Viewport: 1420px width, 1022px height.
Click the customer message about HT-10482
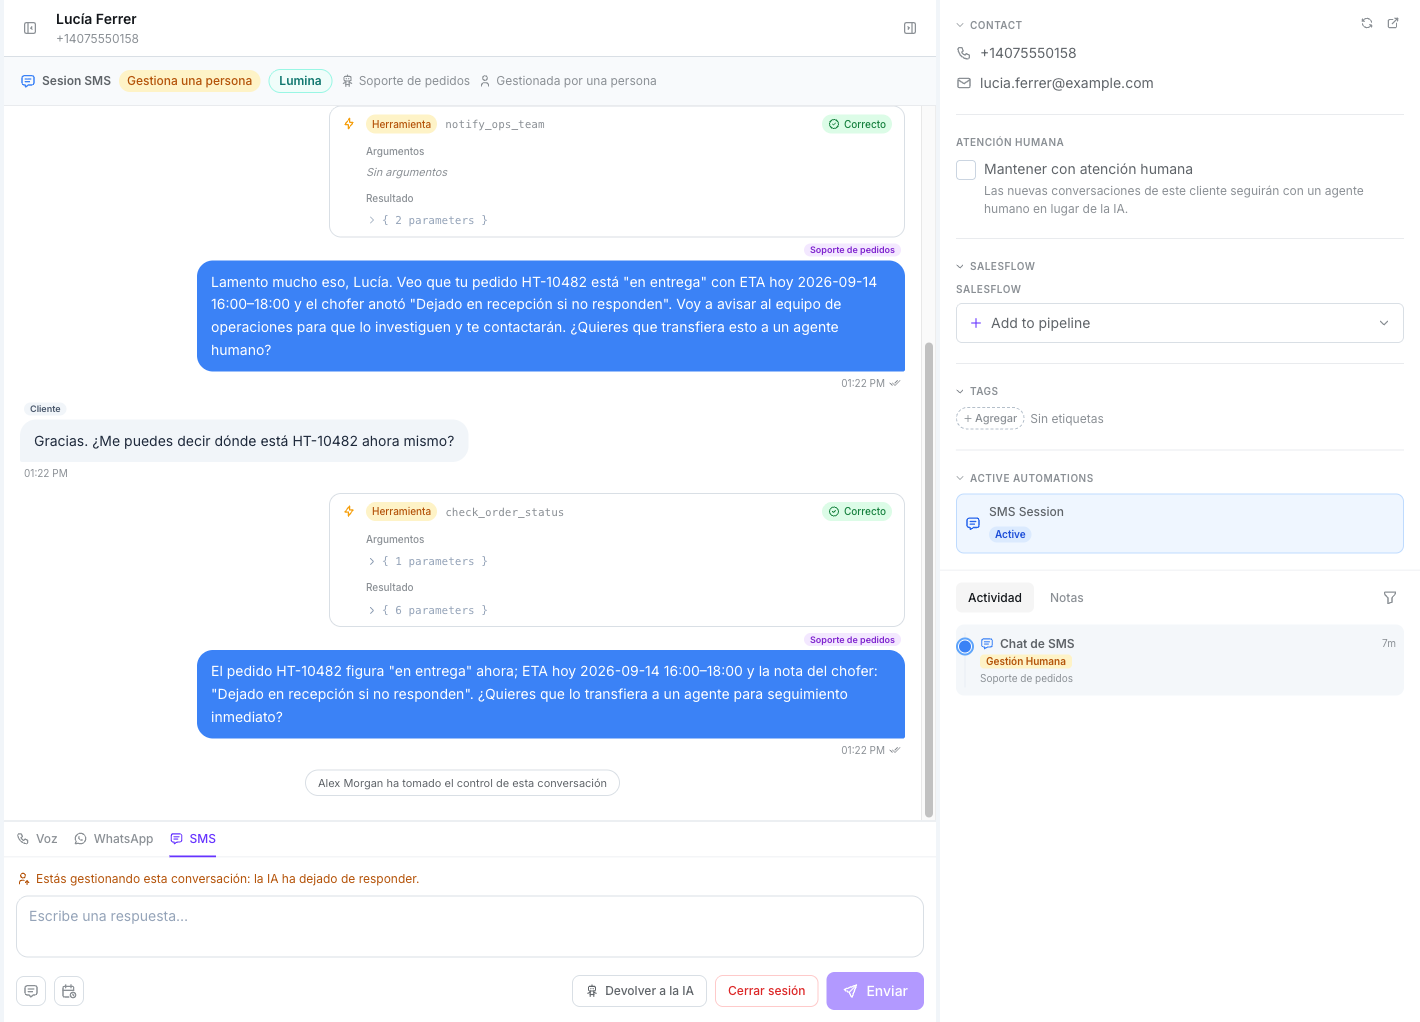(244, 441)
